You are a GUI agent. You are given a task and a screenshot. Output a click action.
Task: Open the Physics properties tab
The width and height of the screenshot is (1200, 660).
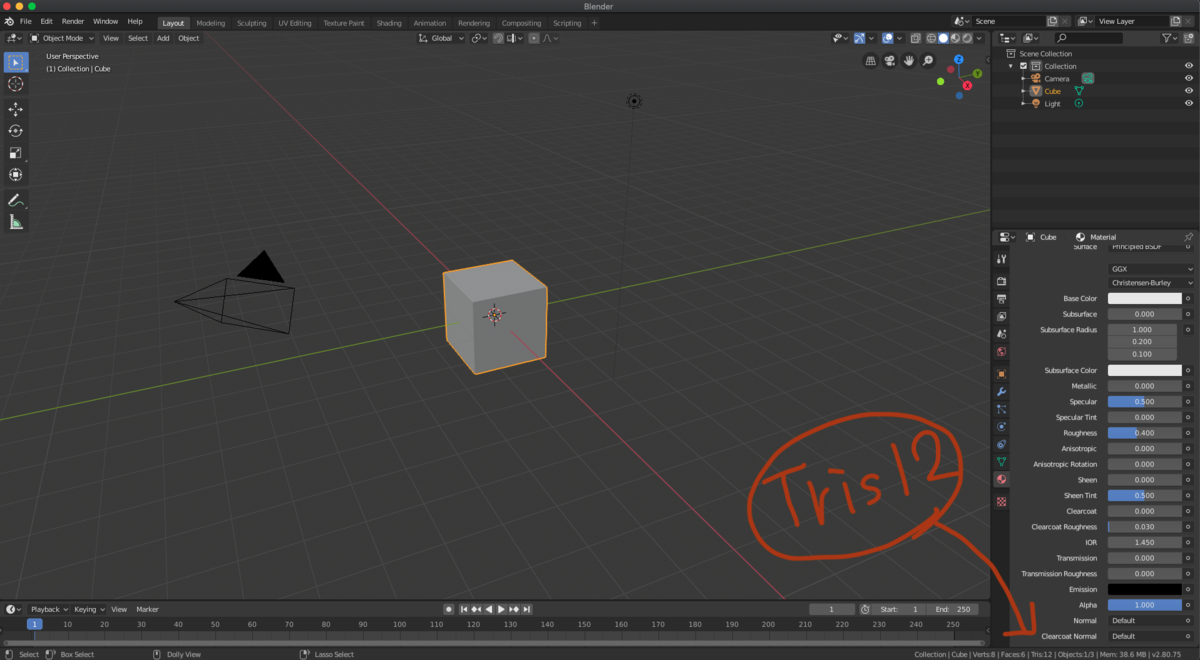[1001, 427]
